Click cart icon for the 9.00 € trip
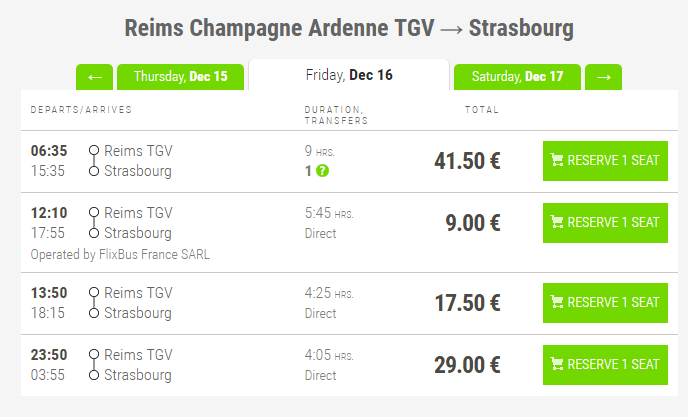Screen dimensions: 688x417 point(557,222)
